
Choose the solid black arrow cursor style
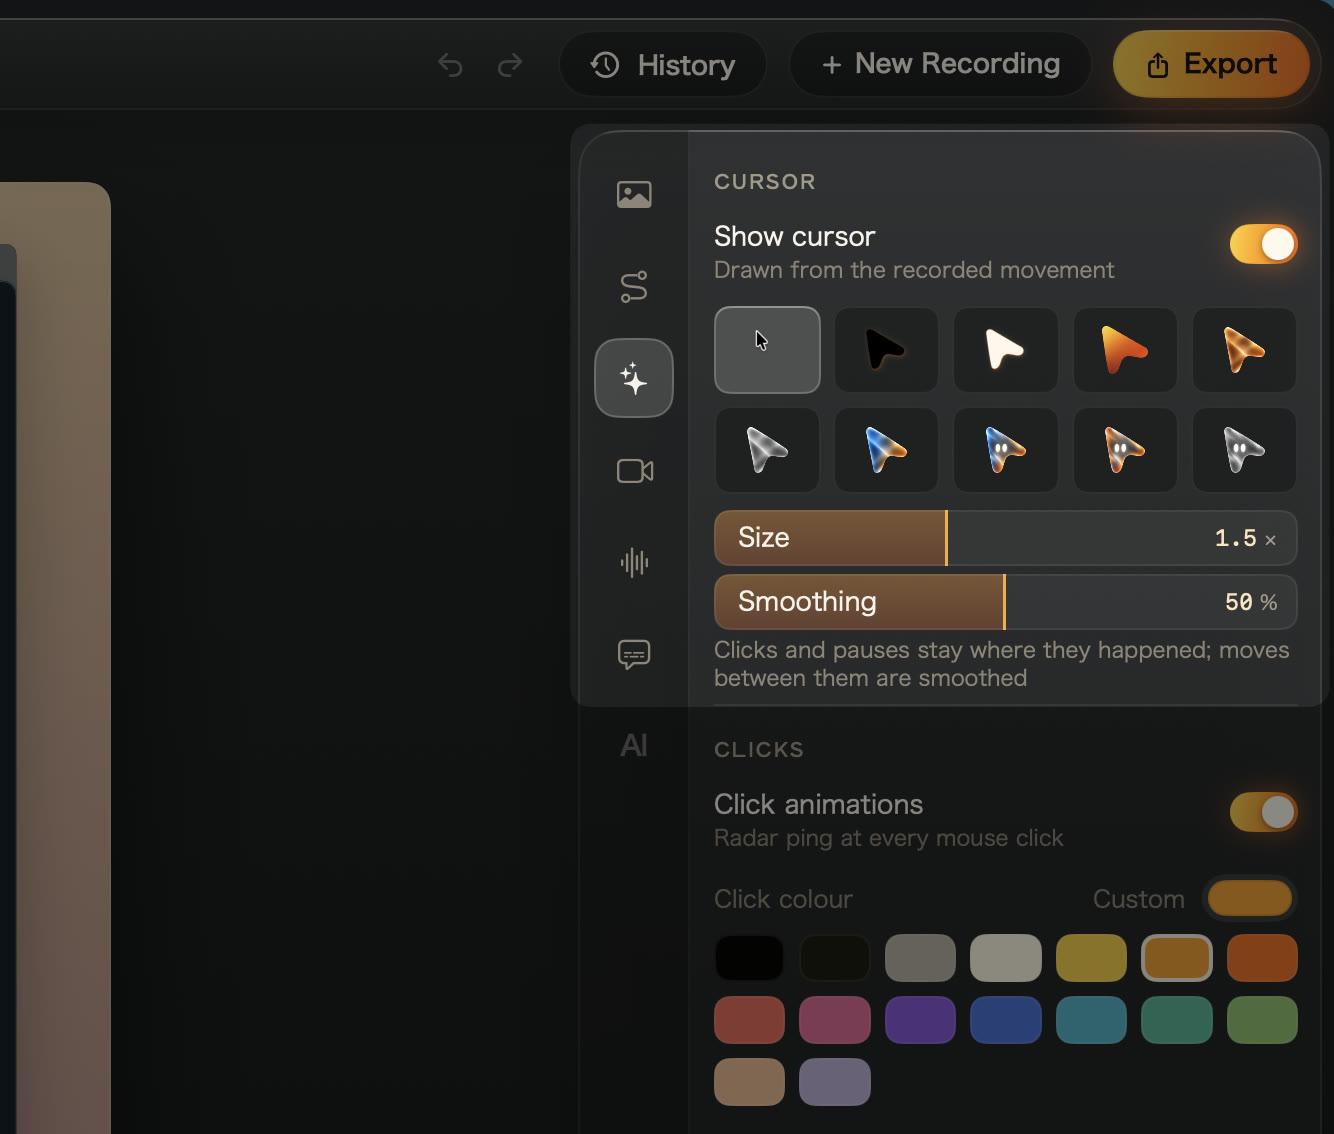[x=886, y=350]
